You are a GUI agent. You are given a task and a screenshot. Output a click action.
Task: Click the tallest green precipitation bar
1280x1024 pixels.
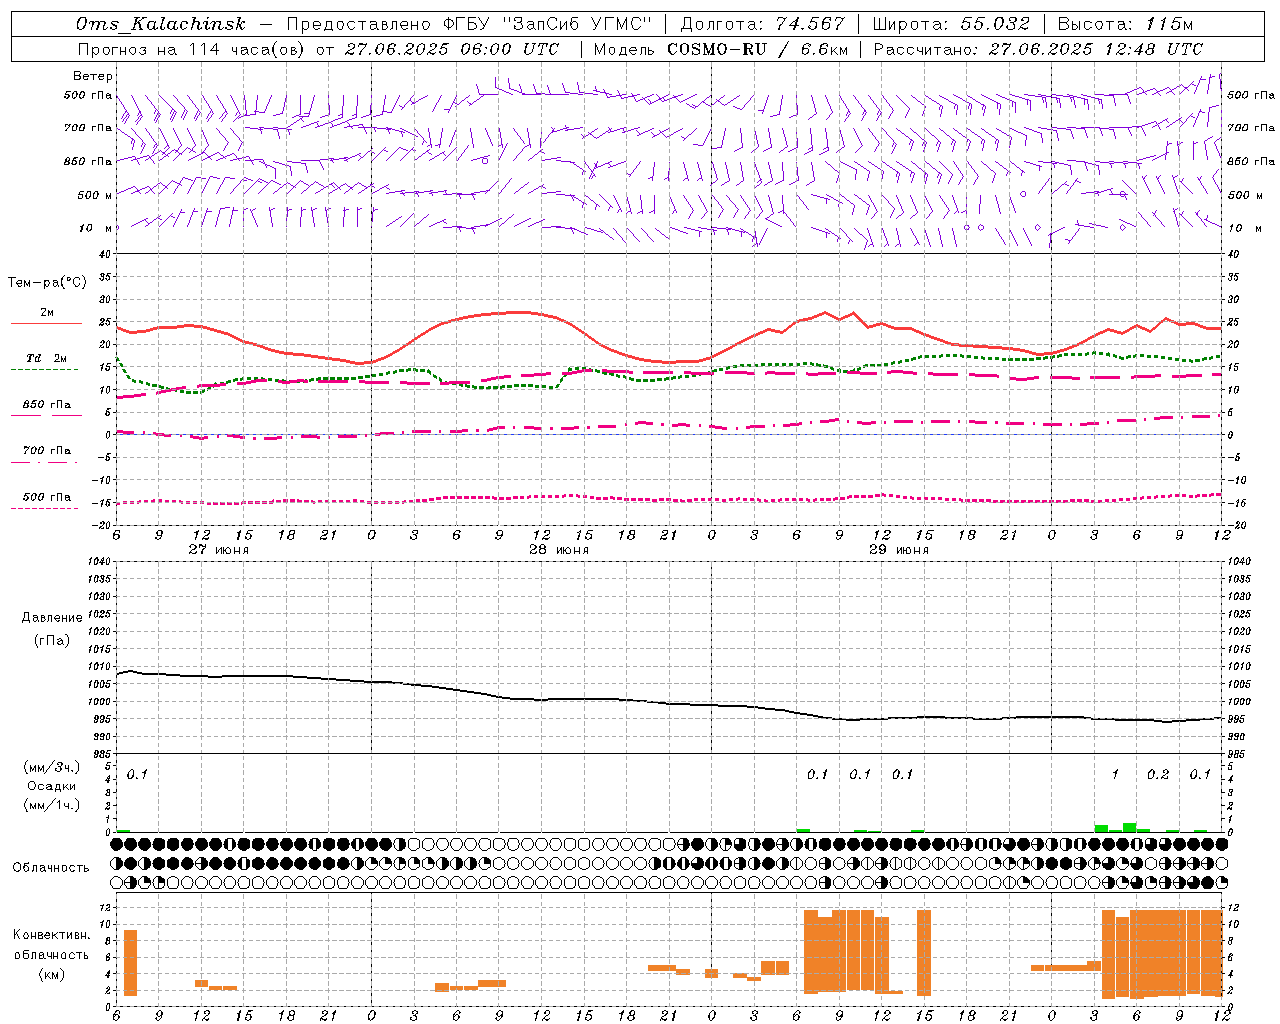pyautogui.click(x=1129, y=827)
